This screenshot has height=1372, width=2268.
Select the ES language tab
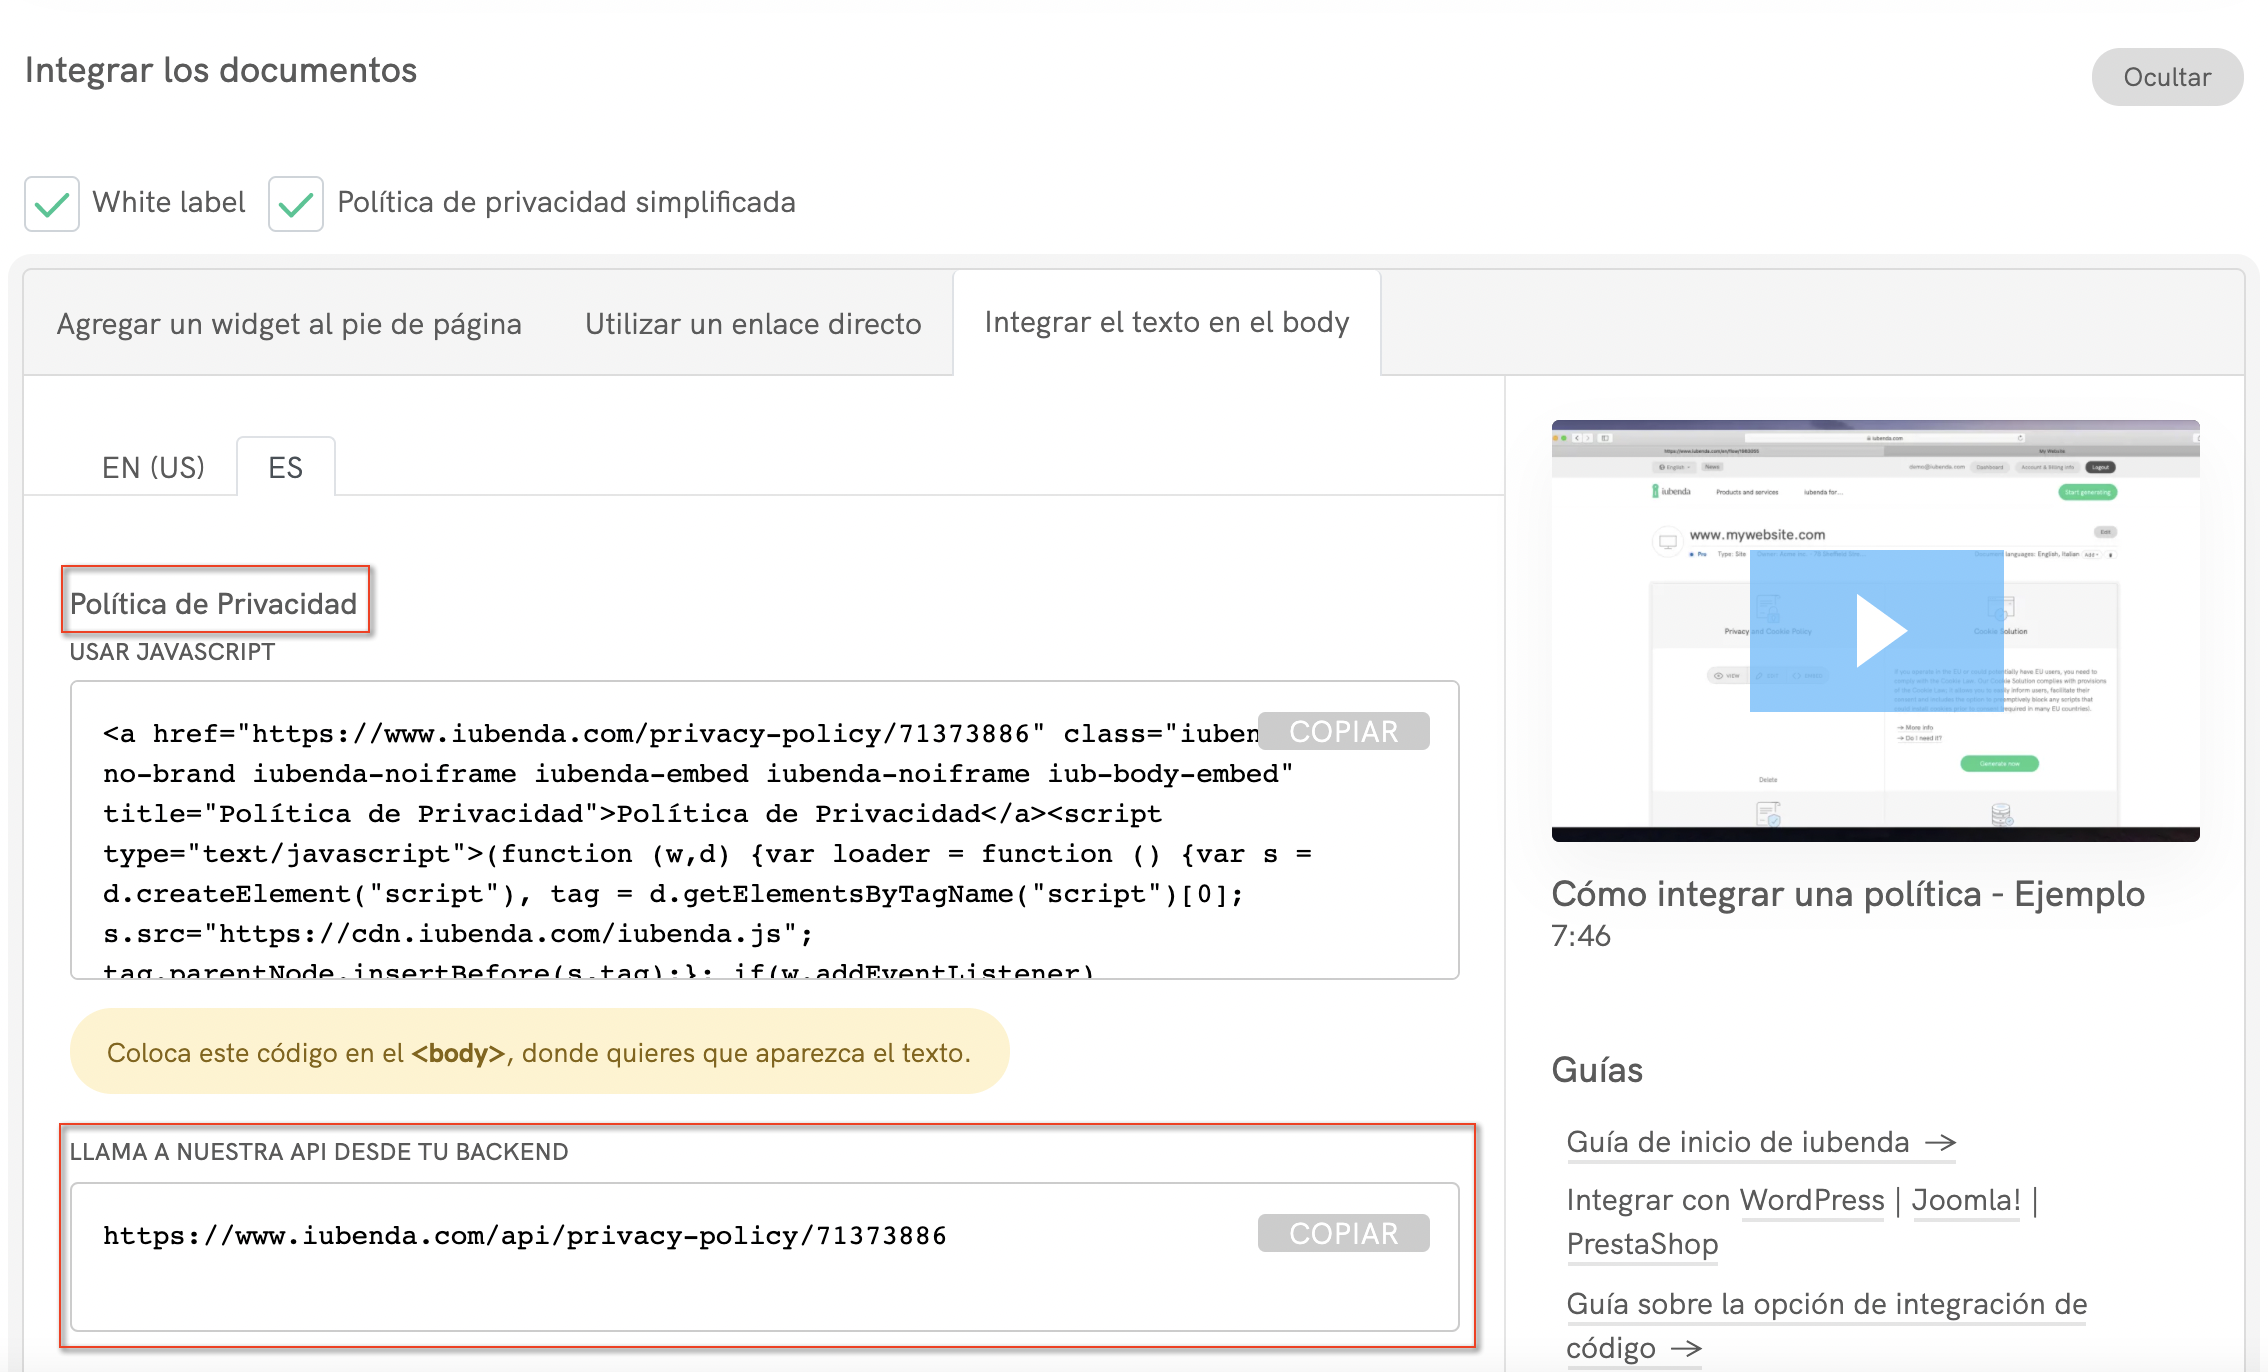pos(285,467)
